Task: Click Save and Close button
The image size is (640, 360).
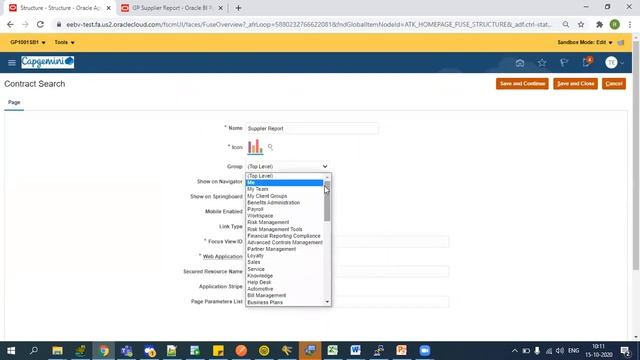Action: coord(575,84)
